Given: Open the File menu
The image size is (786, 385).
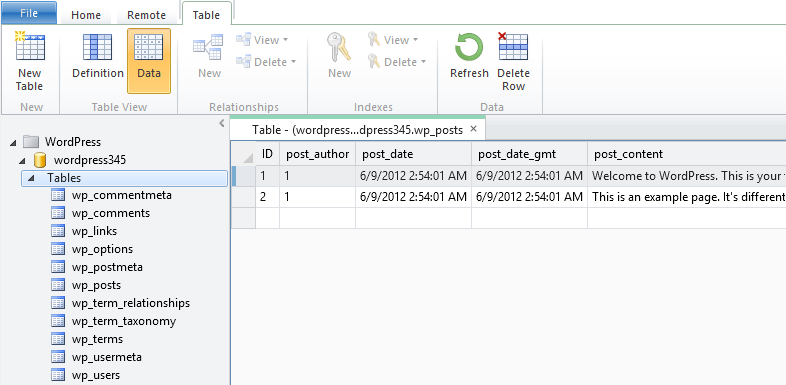Looking at the screenshot, I should (29, 13).
